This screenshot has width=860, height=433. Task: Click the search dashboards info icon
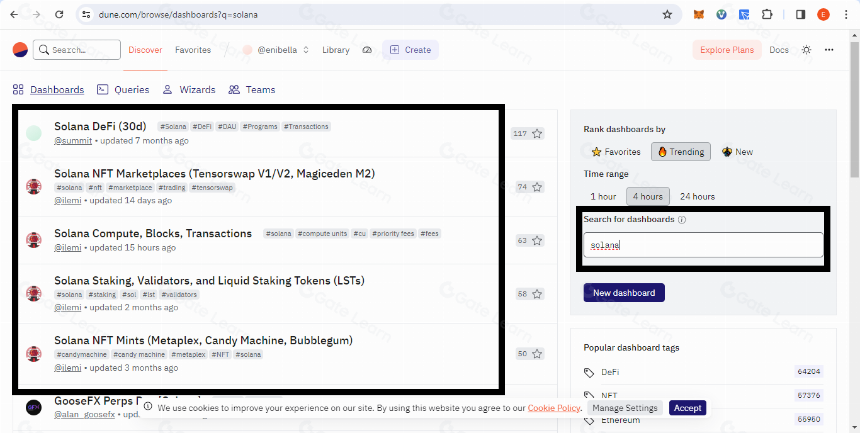point(682,220)
